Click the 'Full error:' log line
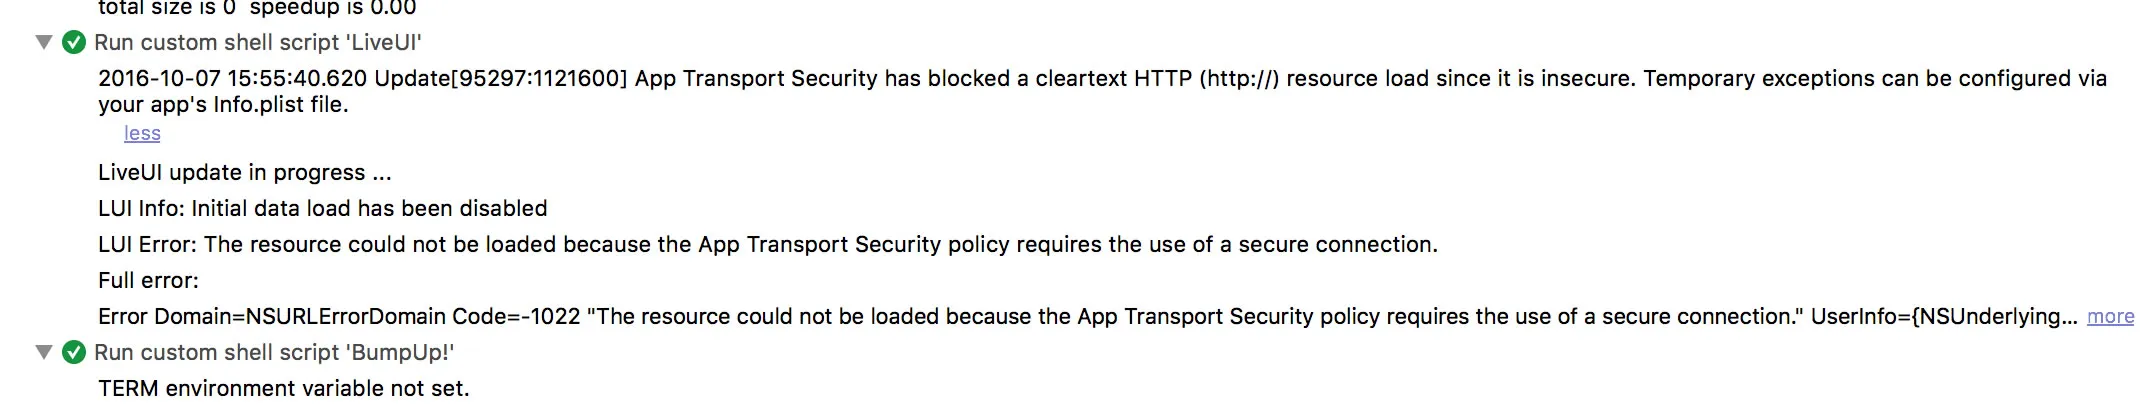The height and width of the screenshot is (404, 2142). coord(148,280)
